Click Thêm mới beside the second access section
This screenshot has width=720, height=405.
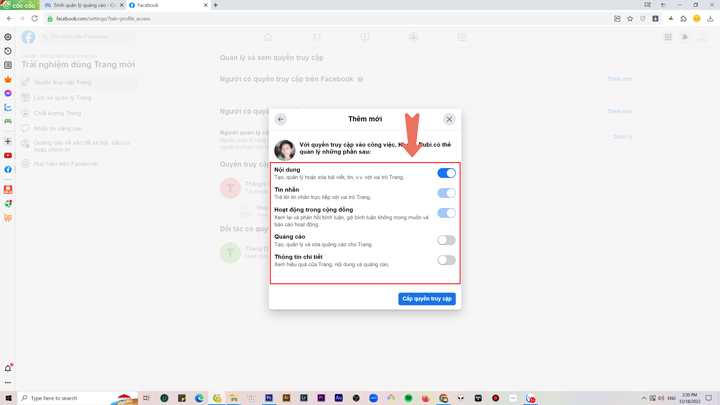pos(620,111)
